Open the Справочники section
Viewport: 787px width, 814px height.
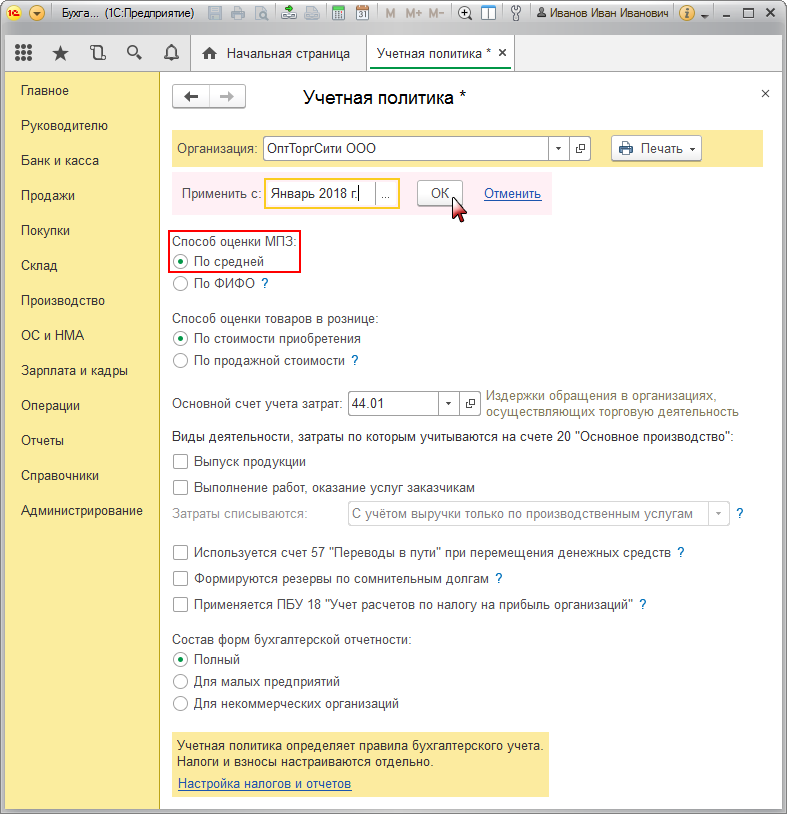[60, 476]
